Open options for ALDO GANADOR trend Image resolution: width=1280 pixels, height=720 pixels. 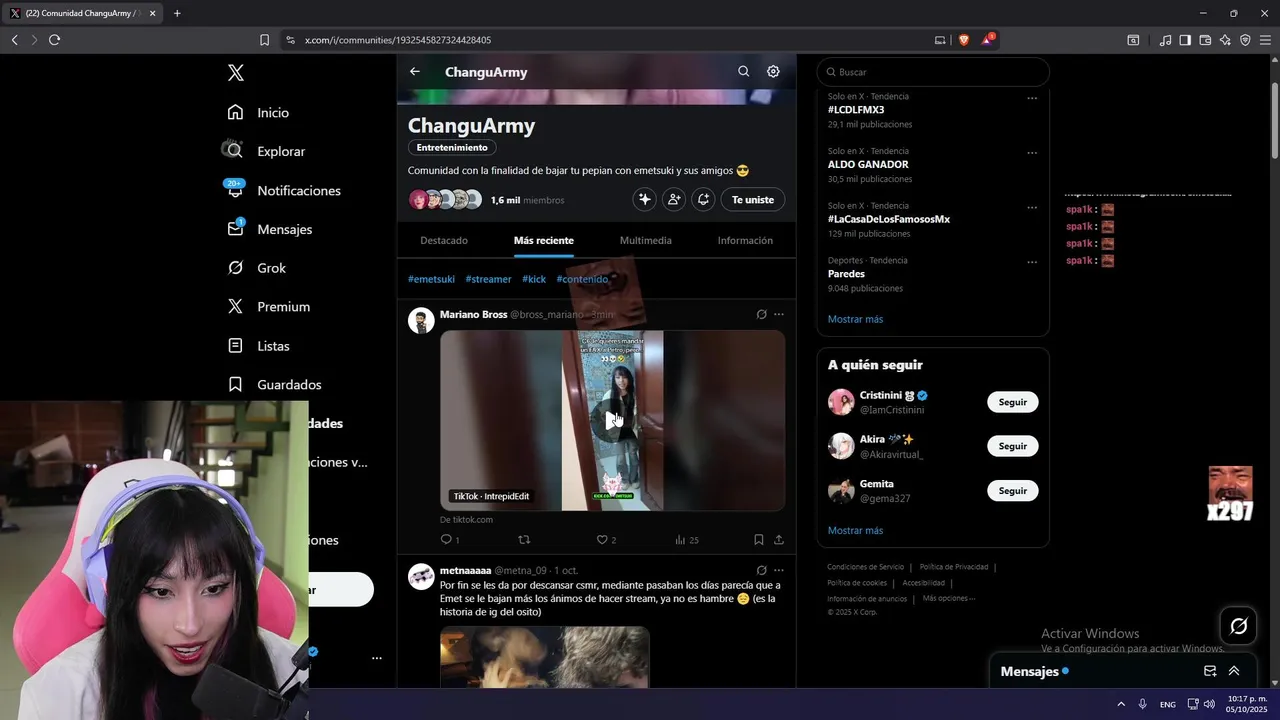point(1032,153)
